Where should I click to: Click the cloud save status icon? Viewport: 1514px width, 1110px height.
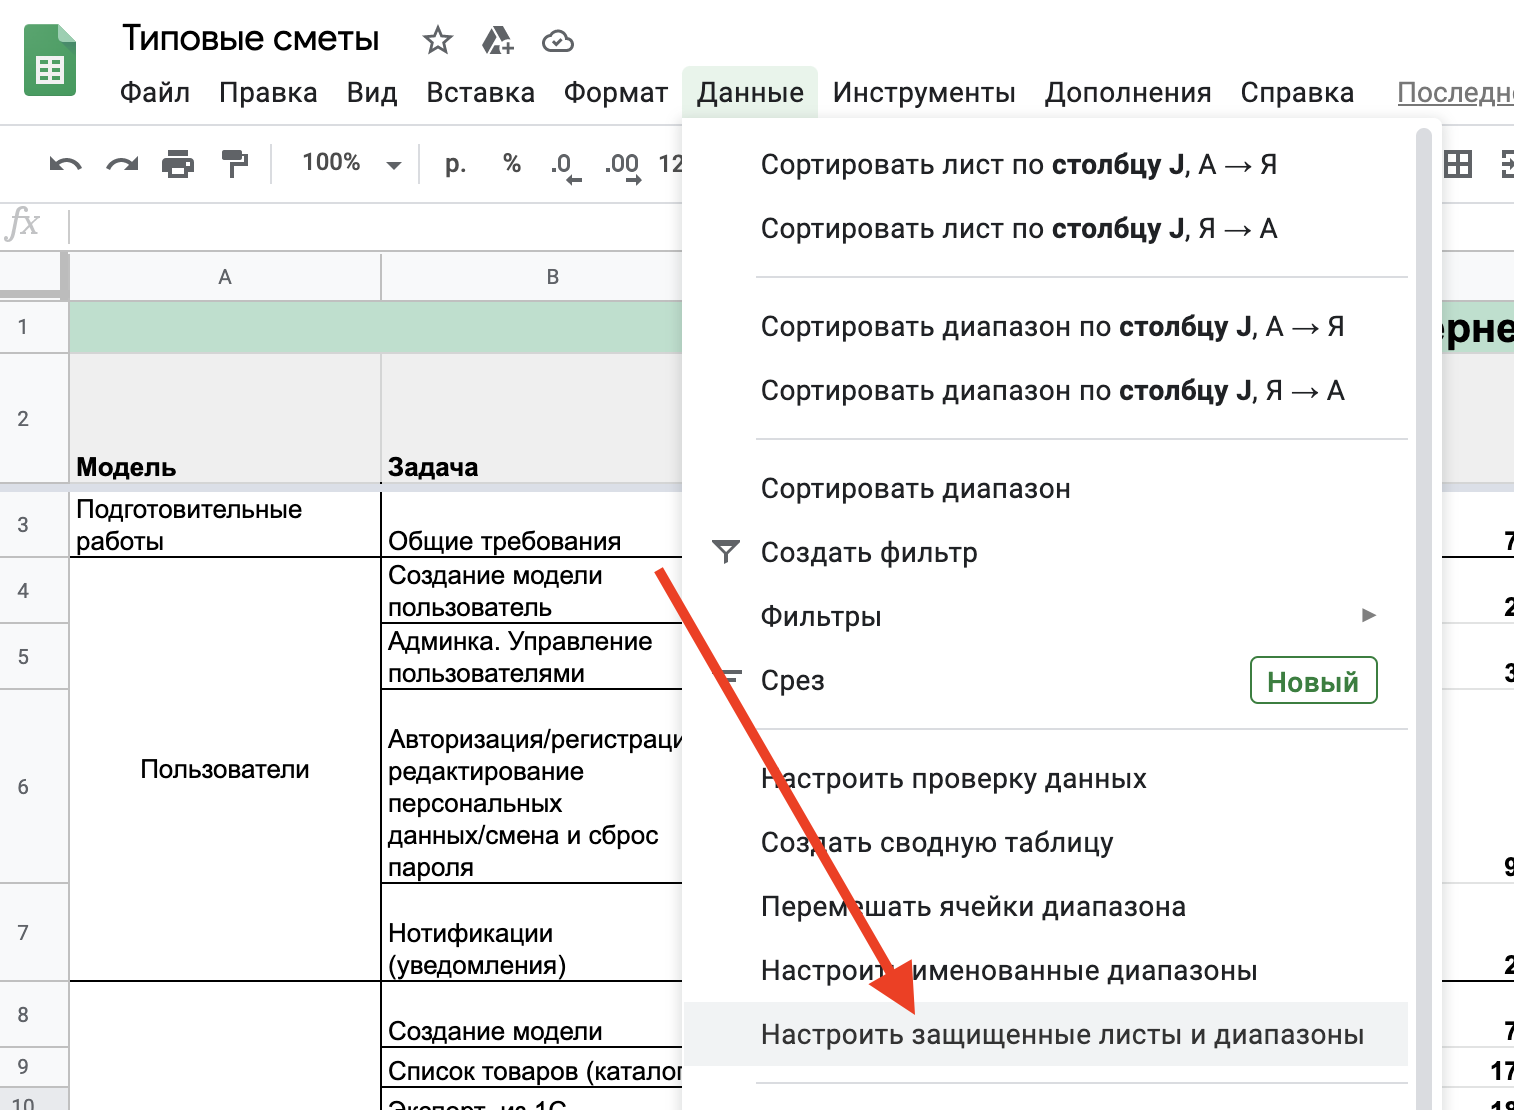[x=557, y=41]
